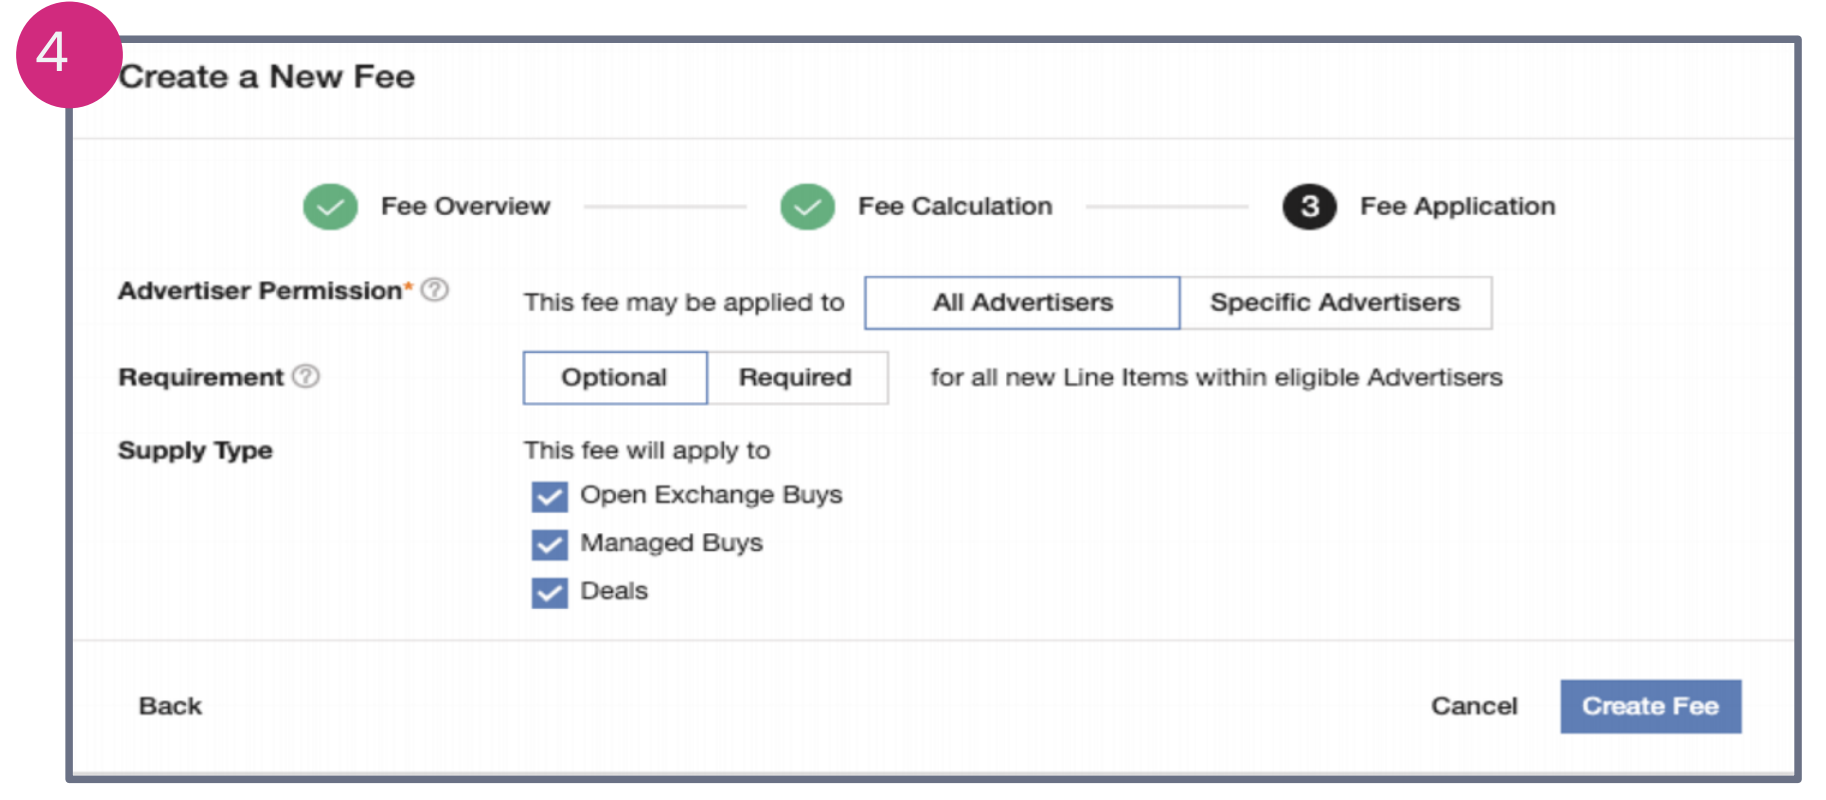Click the Fee Calculation green checkmark icon
This screenshot has width=1826, height=800.
point(807,207)
